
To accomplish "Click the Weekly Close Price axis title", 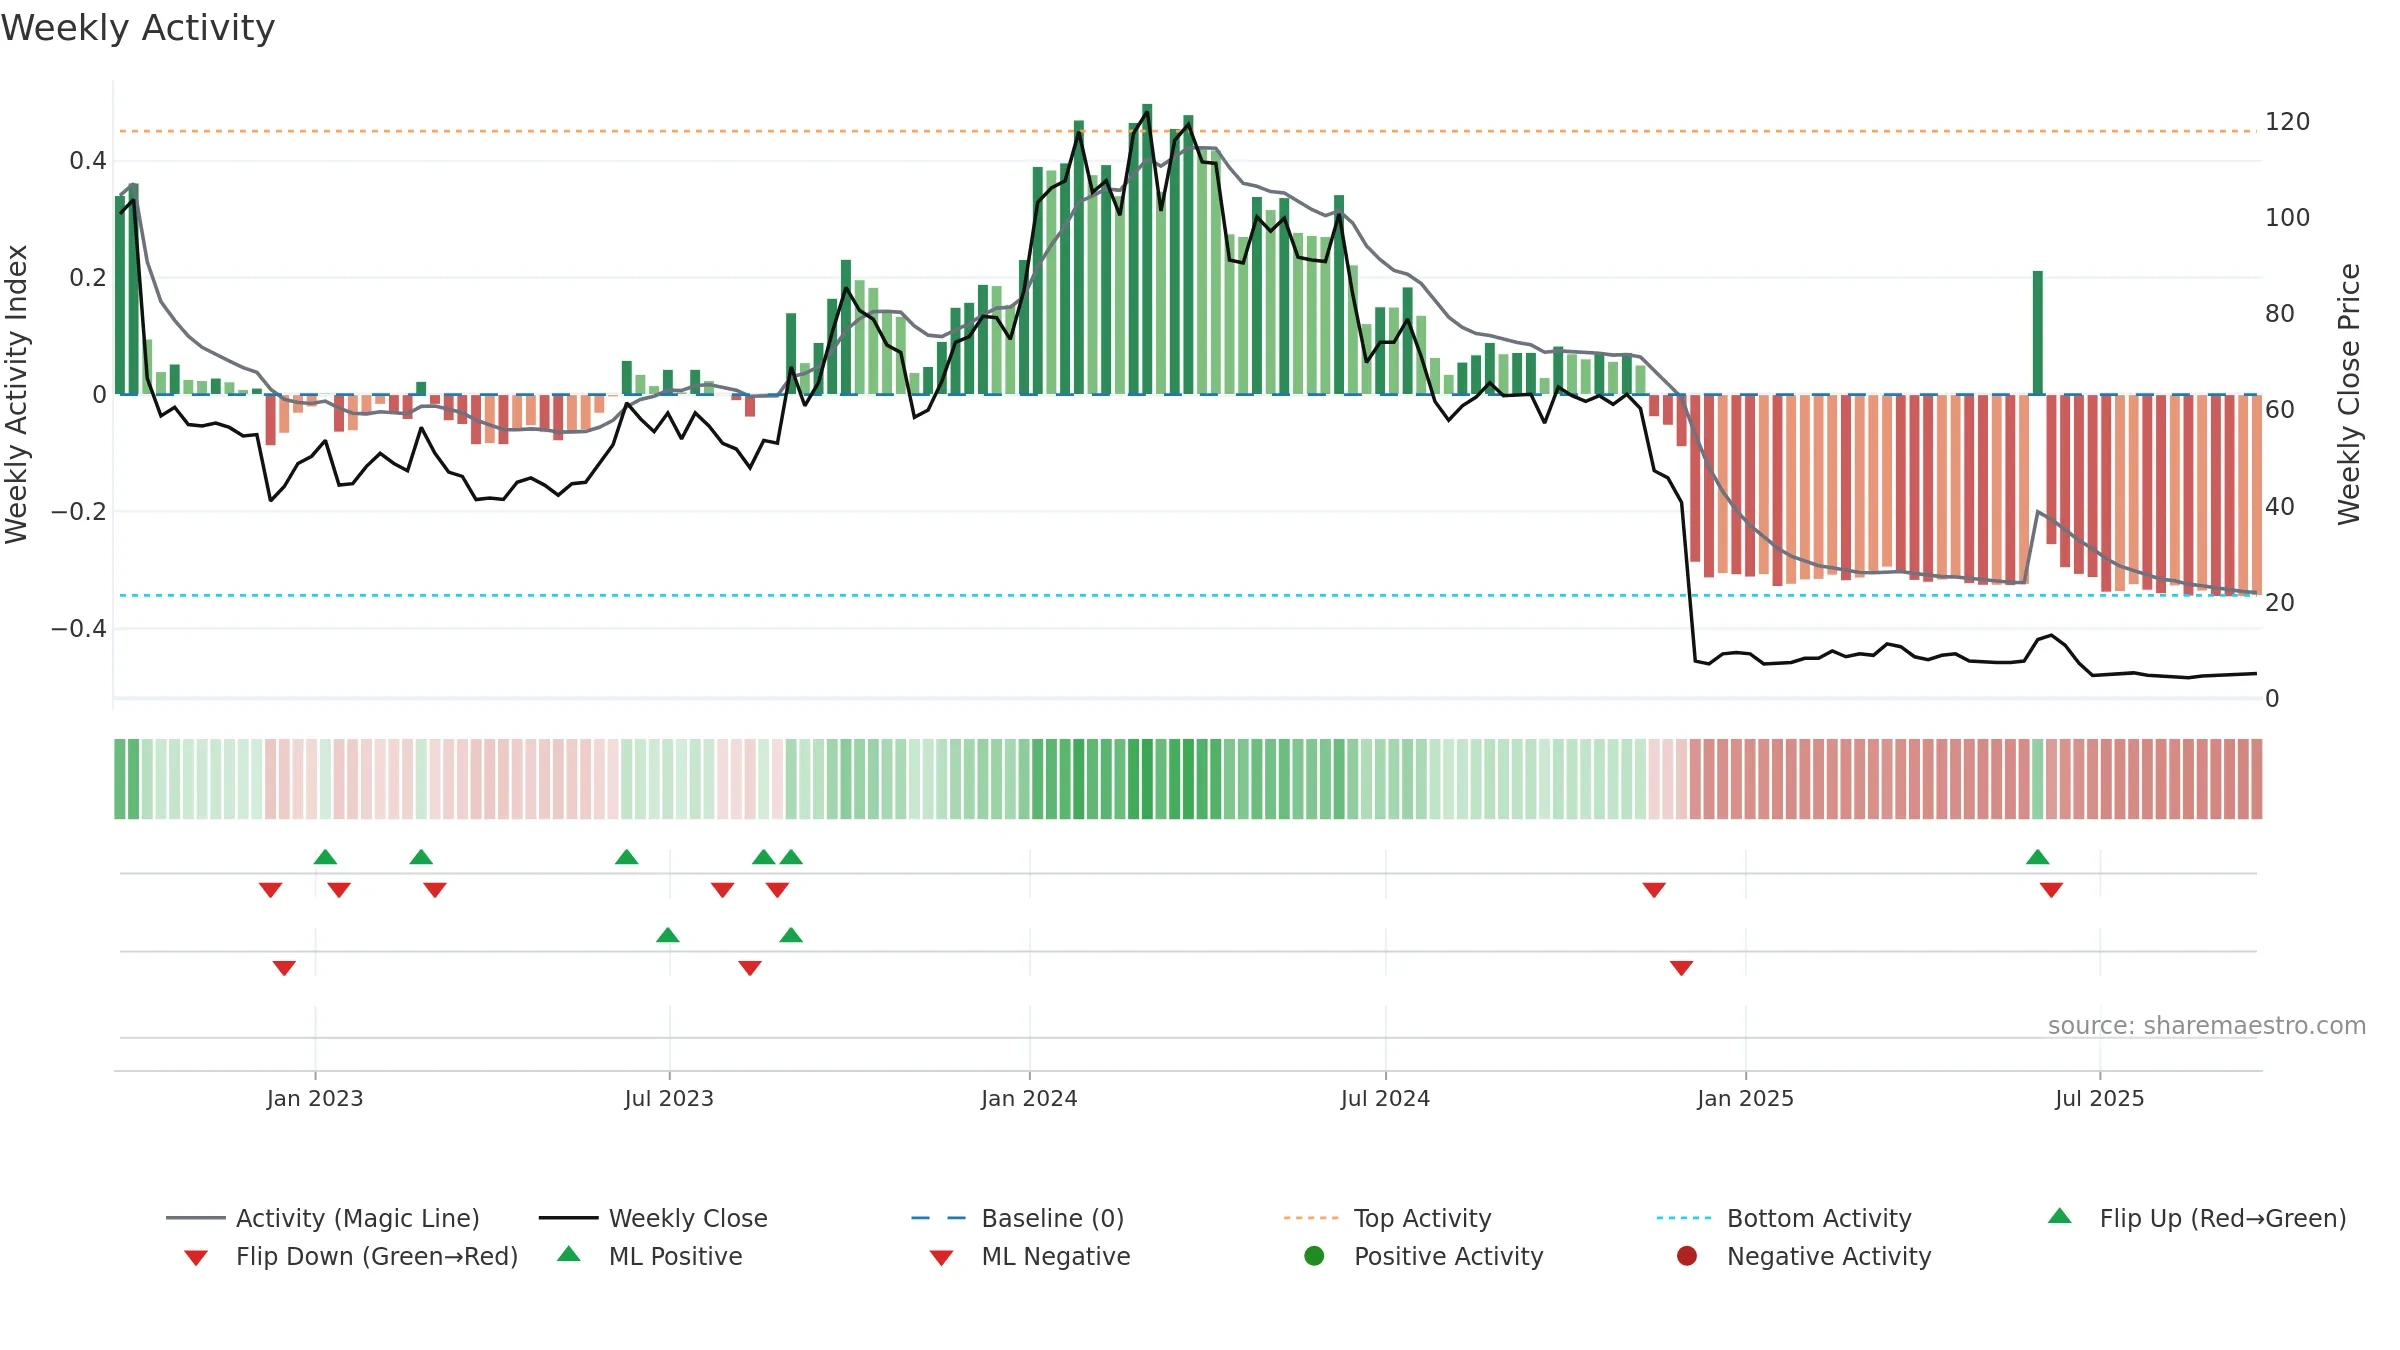I will coord(2349,394).
